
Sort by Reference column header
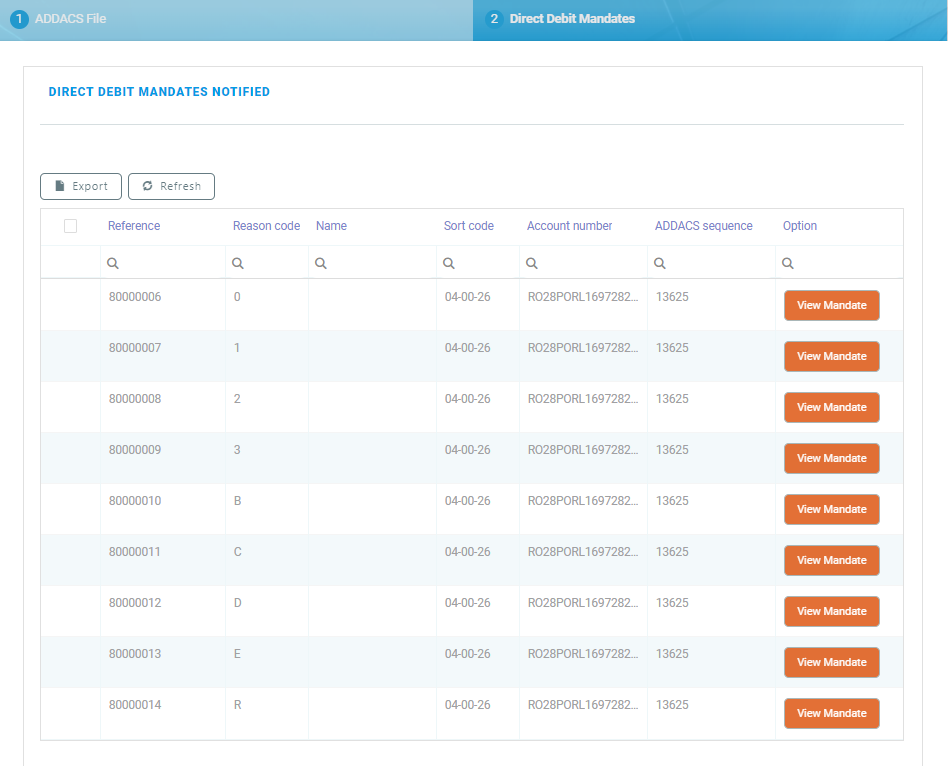pyautogui.click(x=134, y=226)
